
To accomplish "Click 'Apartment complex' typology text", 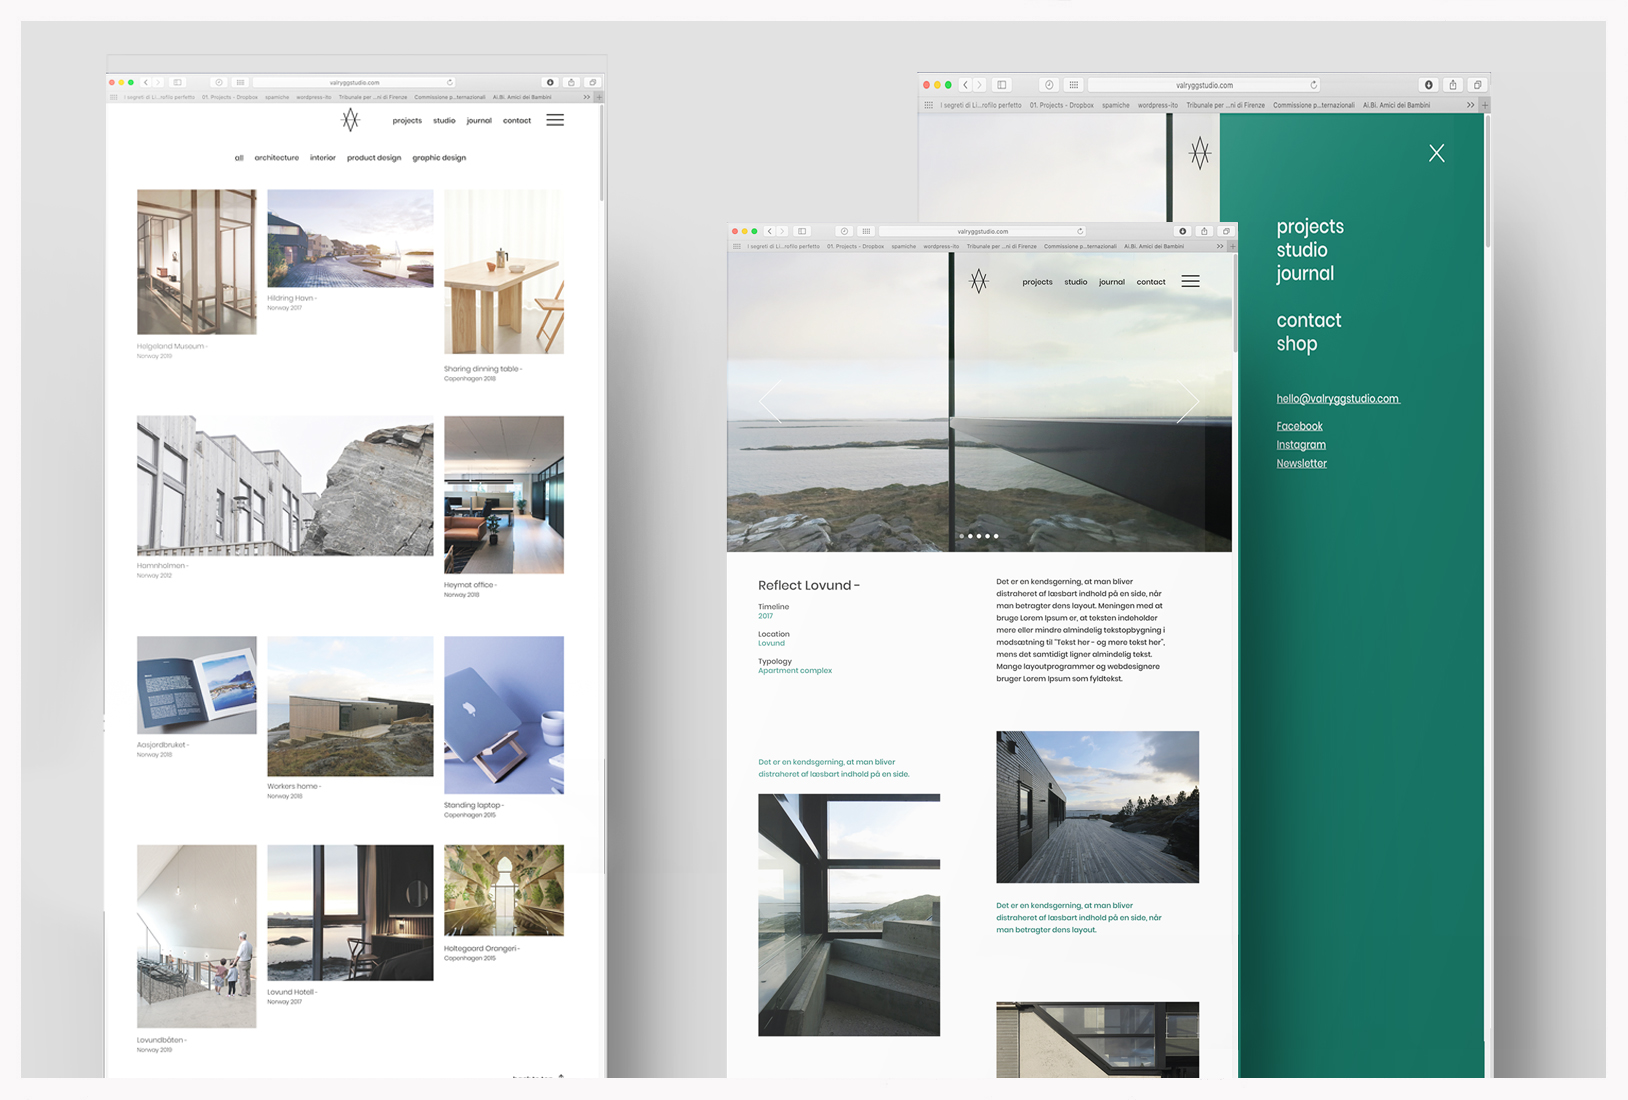I will (795, 671).
